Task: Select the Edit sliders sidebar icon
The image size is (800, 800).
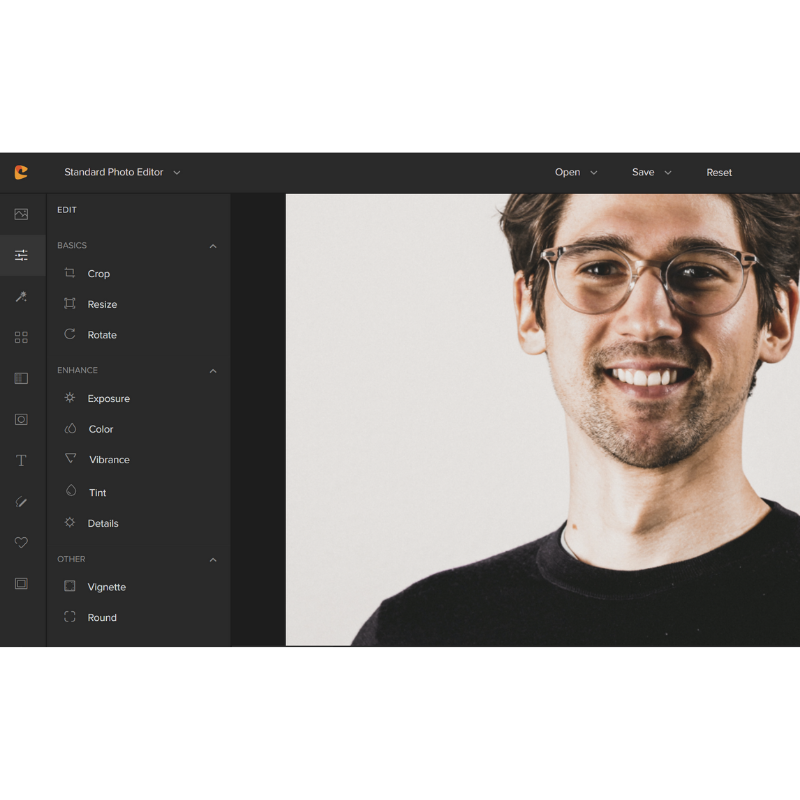Action: click(21, 255)
